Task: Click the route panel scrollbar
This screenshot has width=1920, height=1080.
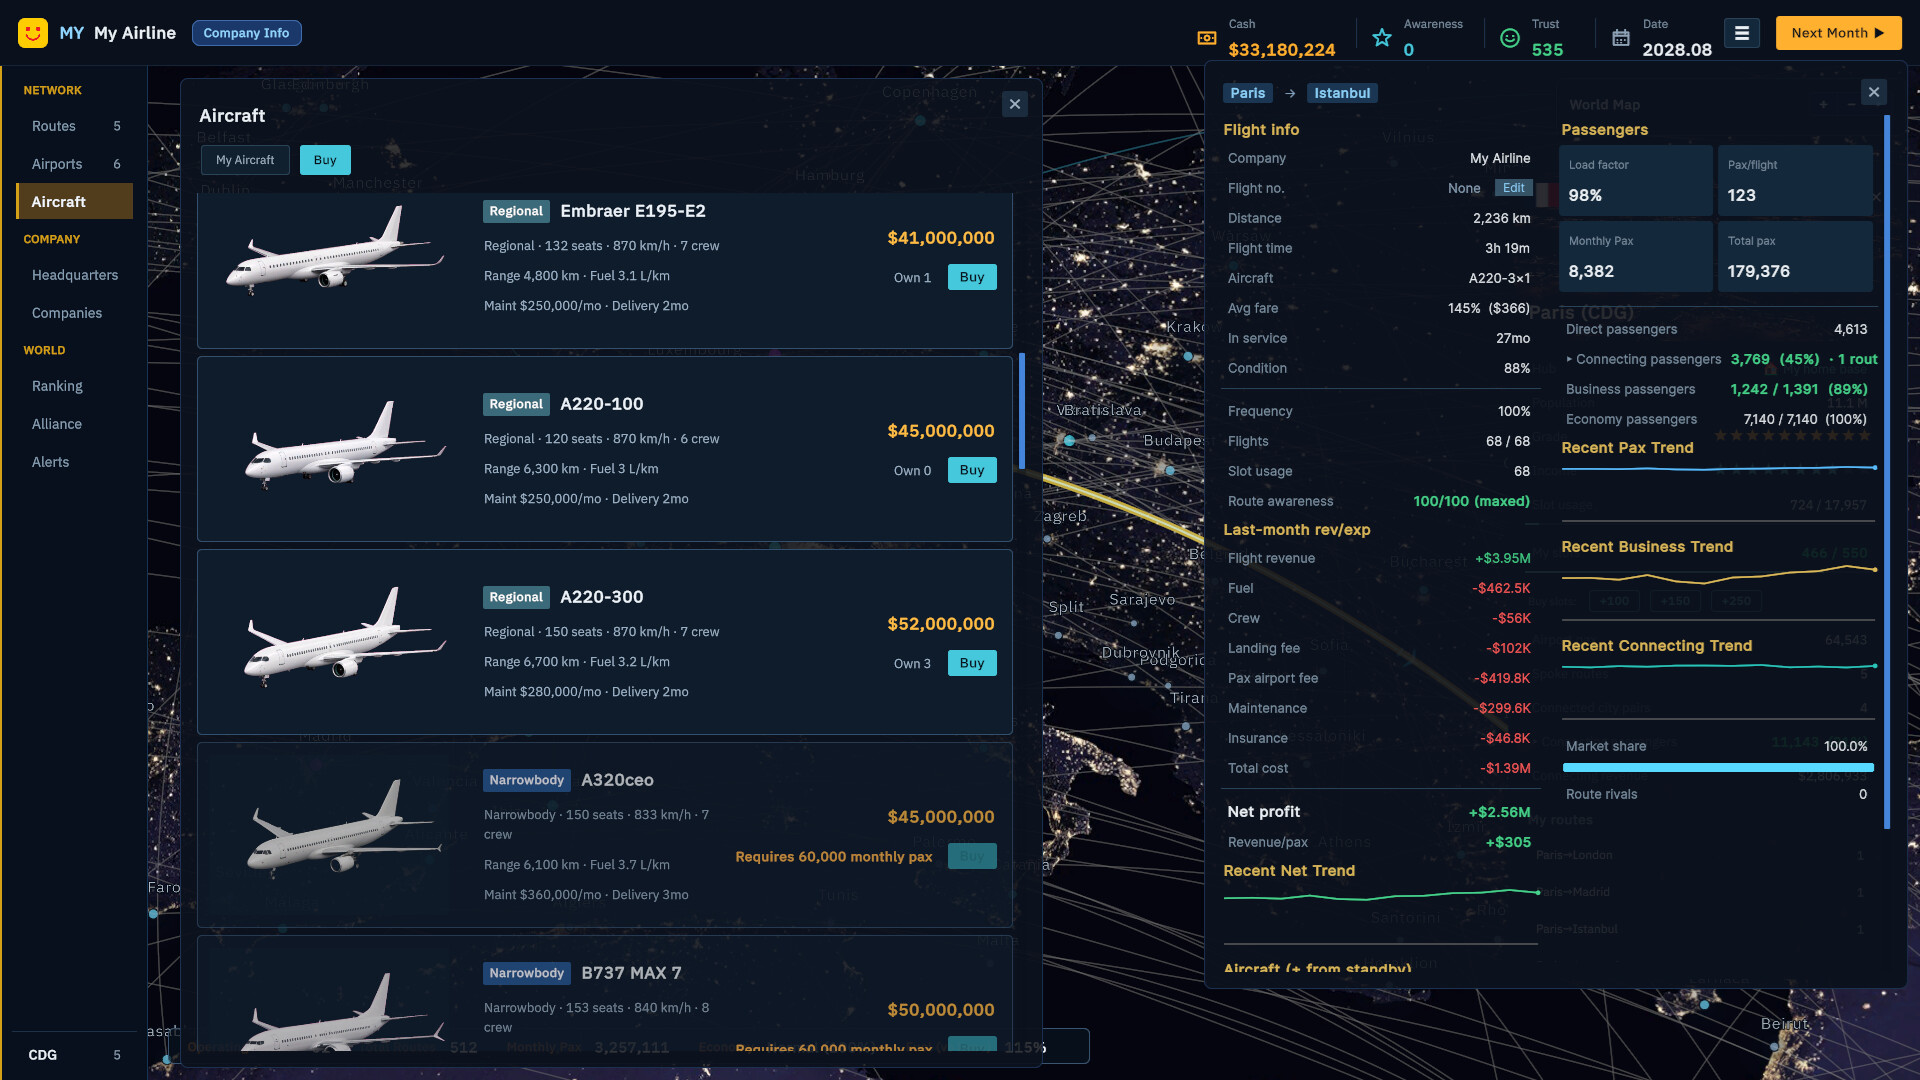Action: [1887, 472]
